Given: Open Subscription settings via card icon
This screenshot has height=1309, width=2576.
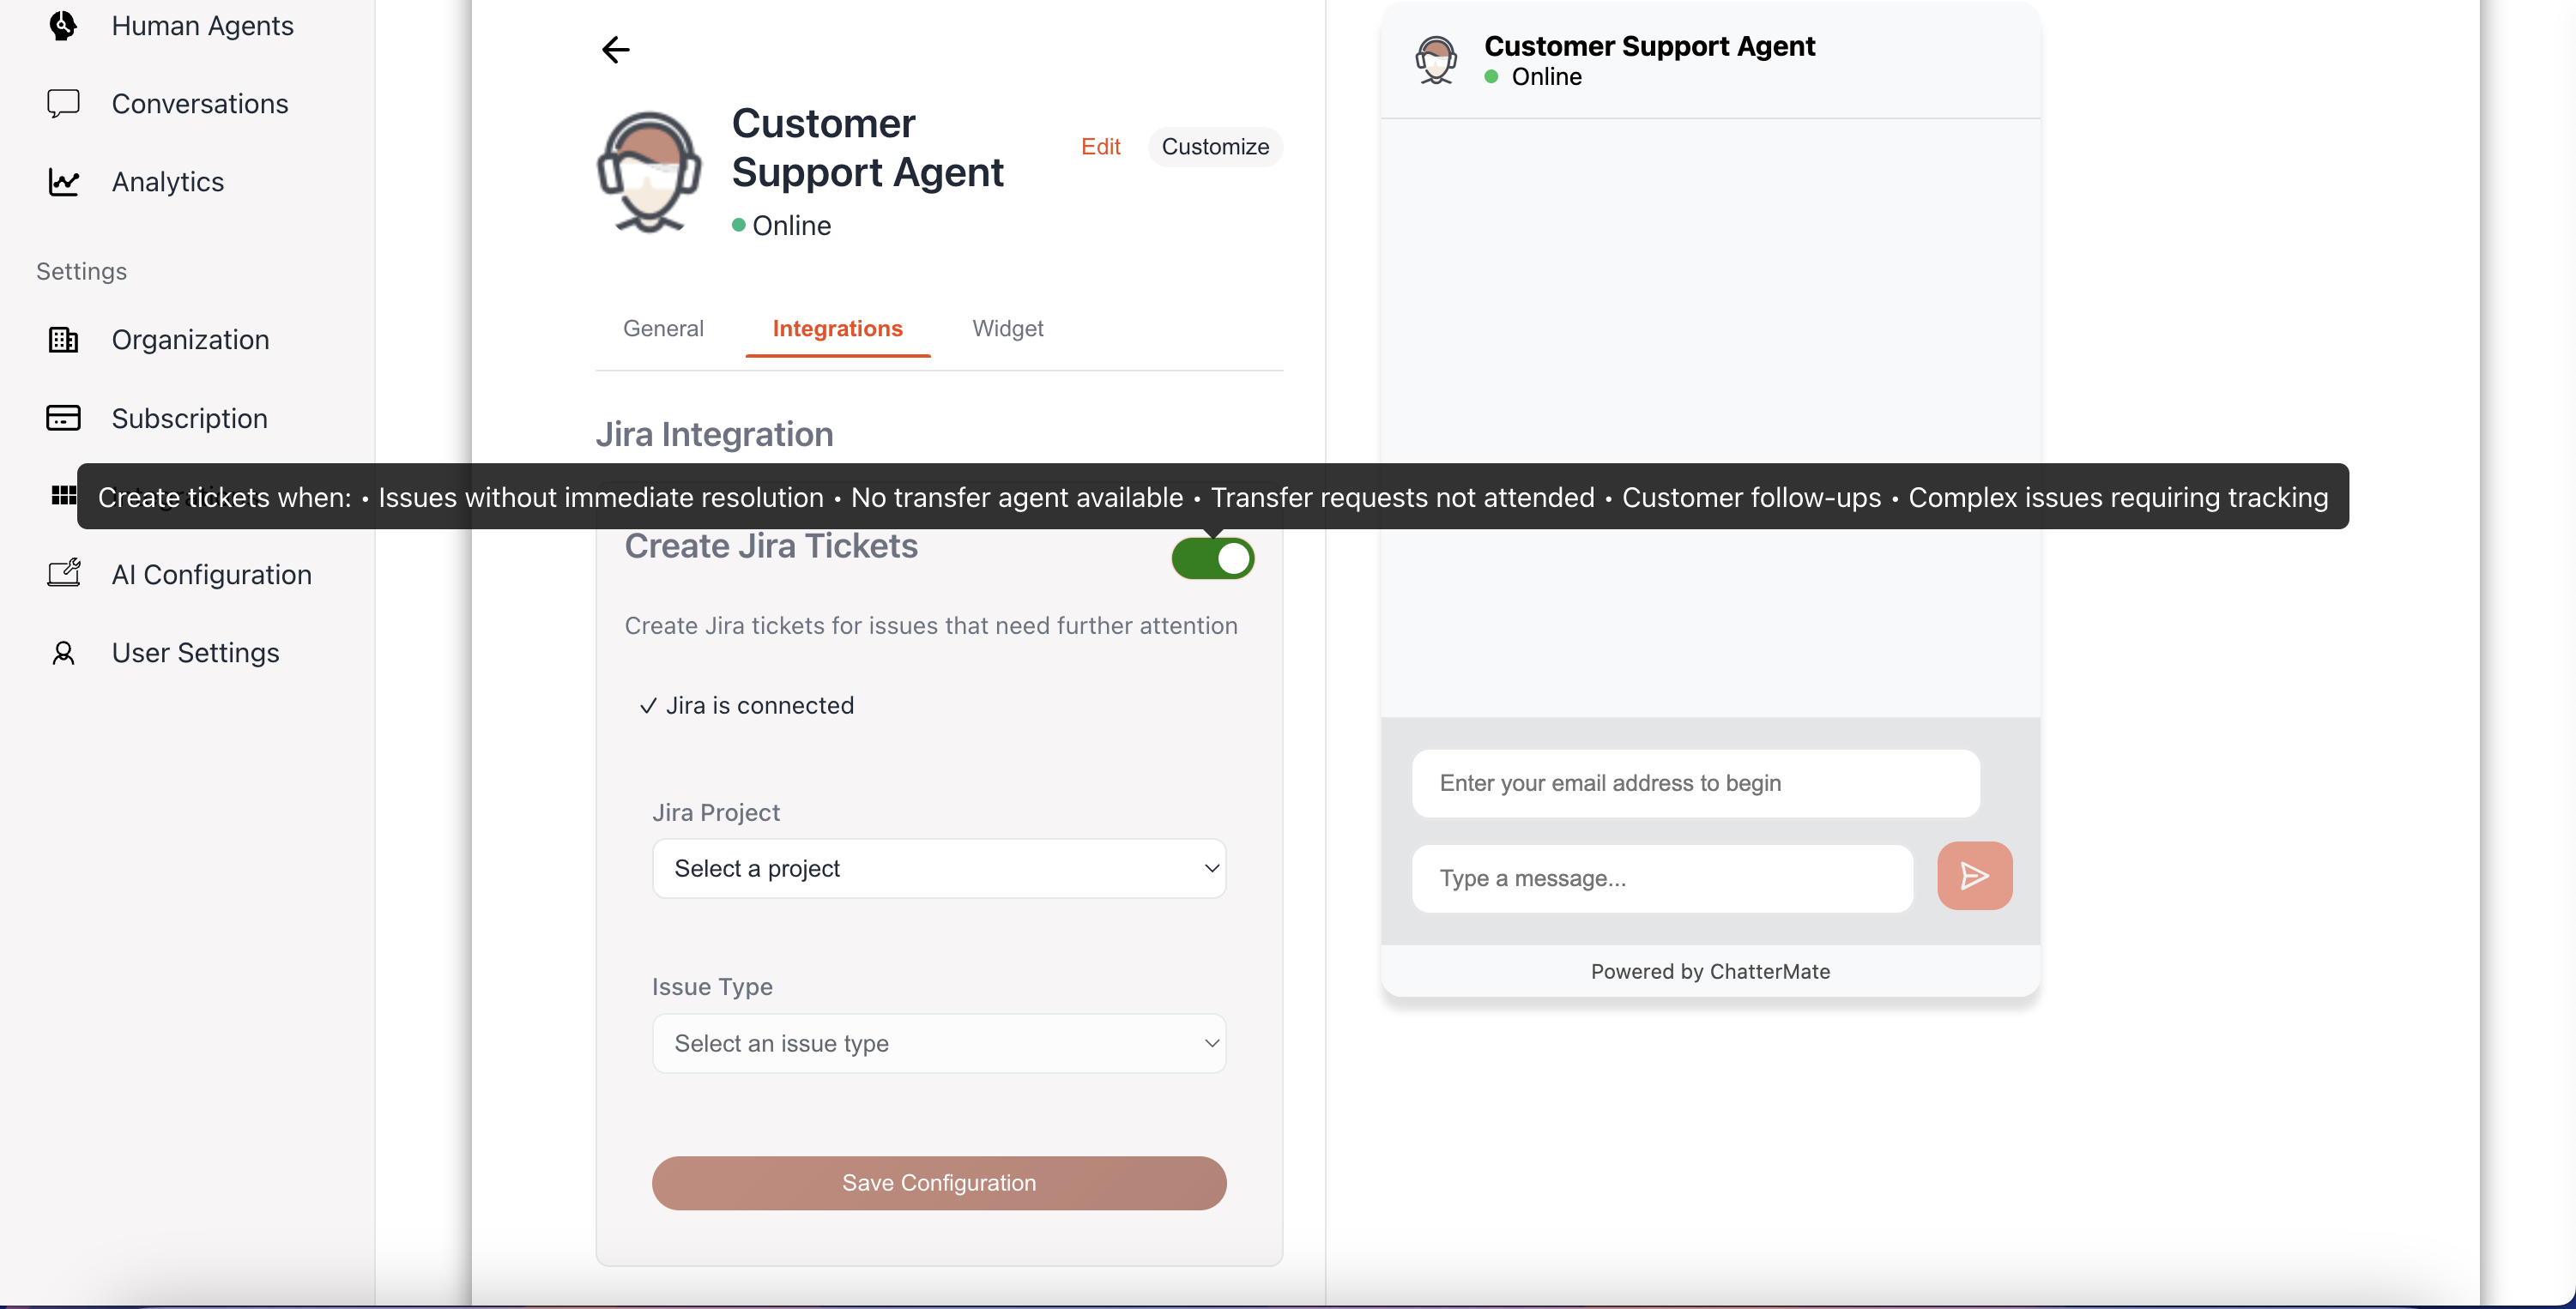Looking at the screenshot, I should coord(62,417).
